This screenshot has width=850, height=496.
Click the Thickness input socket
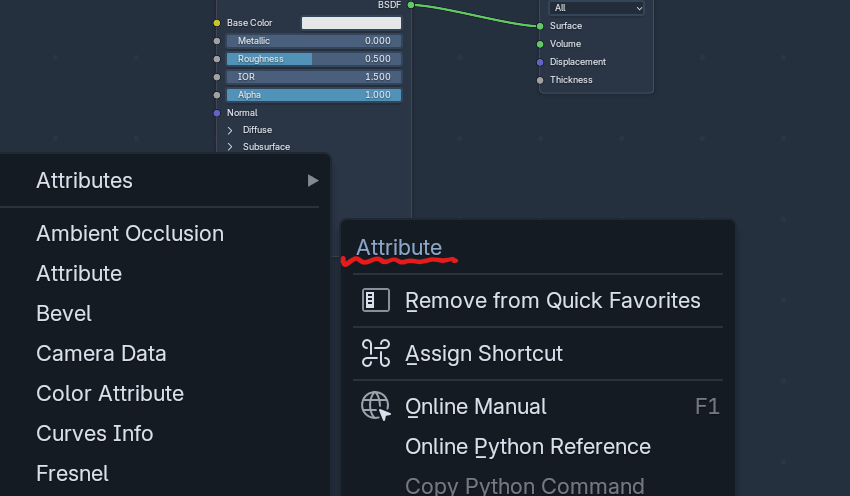pos(540,80)
